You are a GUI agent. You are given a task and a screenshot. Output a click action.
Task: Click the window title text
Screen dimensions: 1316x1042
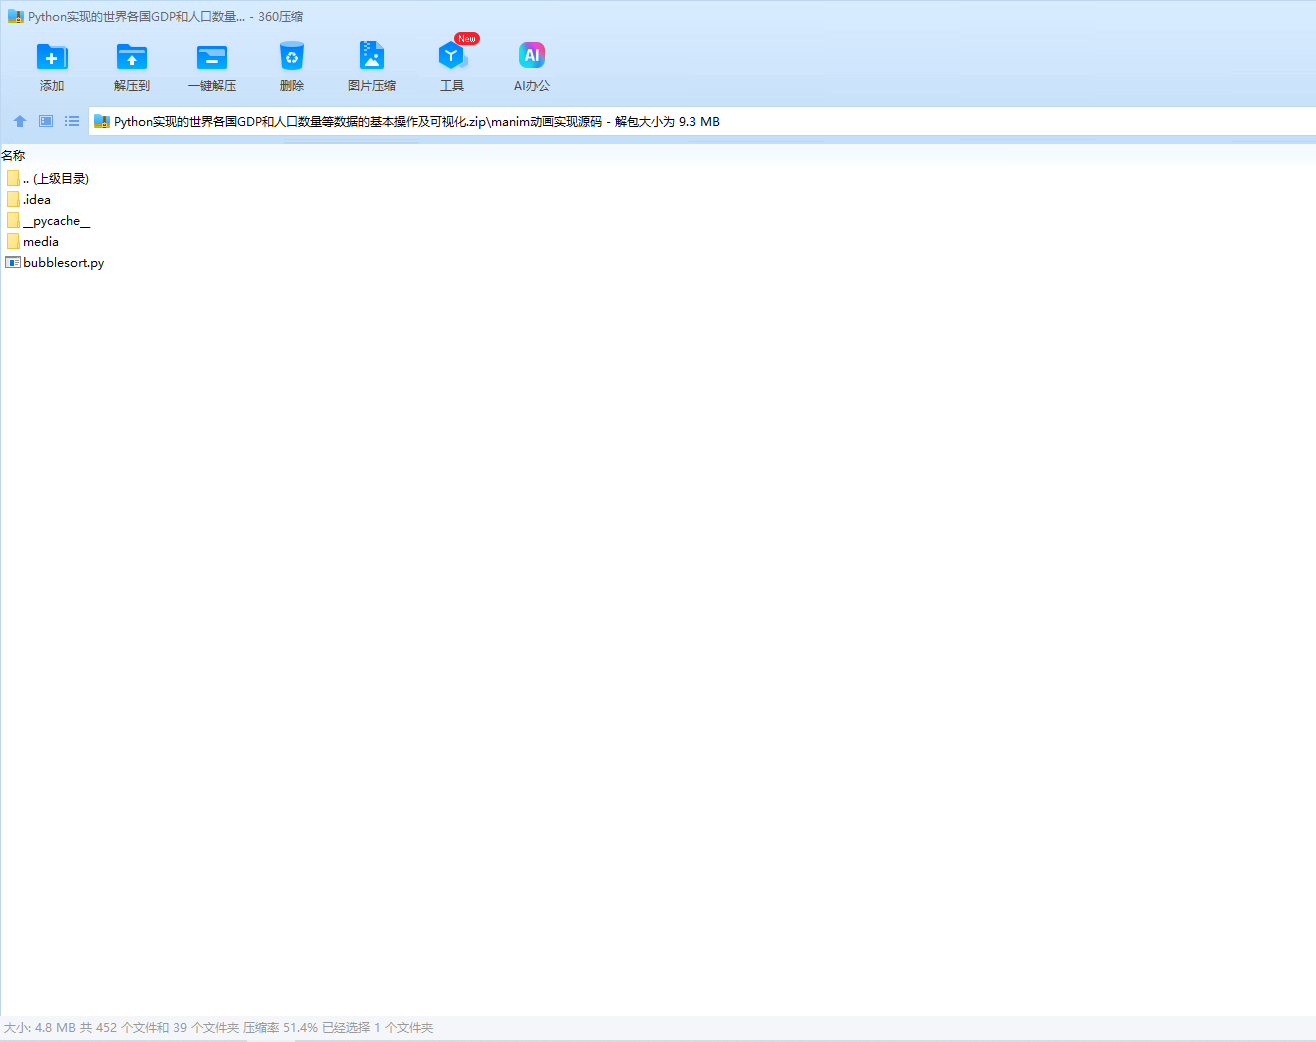coord(165,17)
